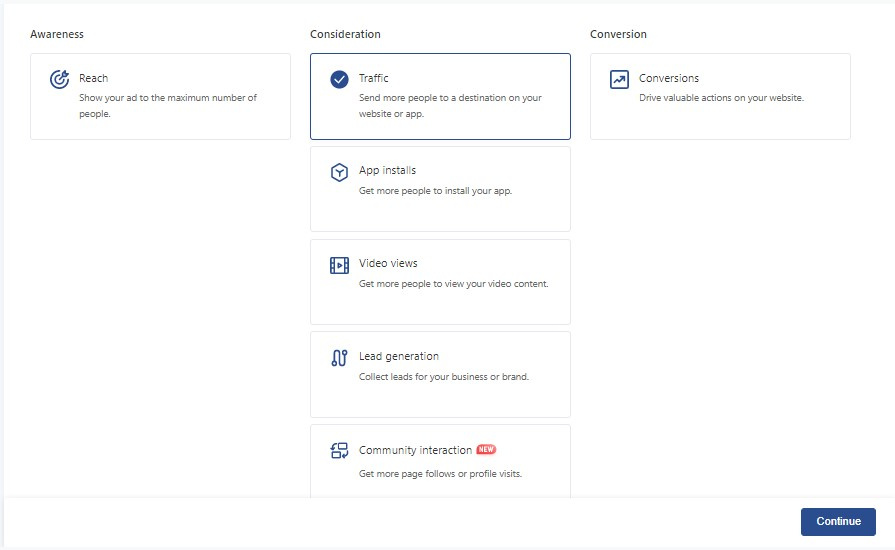Click the Conversion column heading
895x550 pixels.
[618, 34]
